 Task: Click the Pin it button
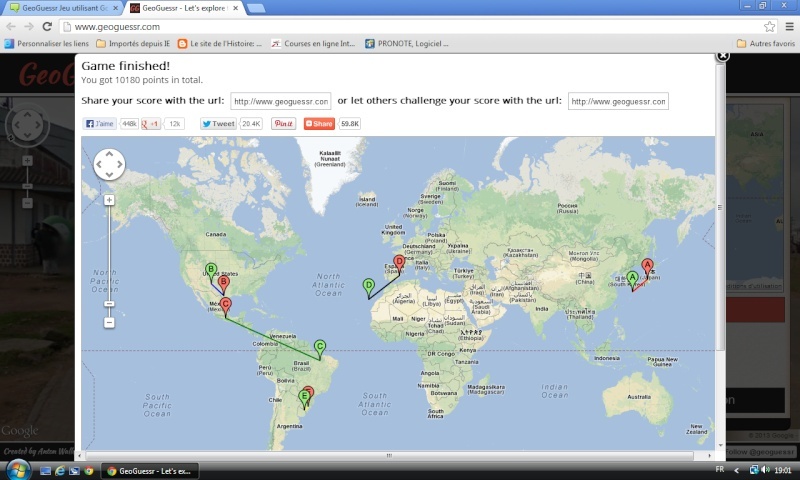[x=283, y=123]
